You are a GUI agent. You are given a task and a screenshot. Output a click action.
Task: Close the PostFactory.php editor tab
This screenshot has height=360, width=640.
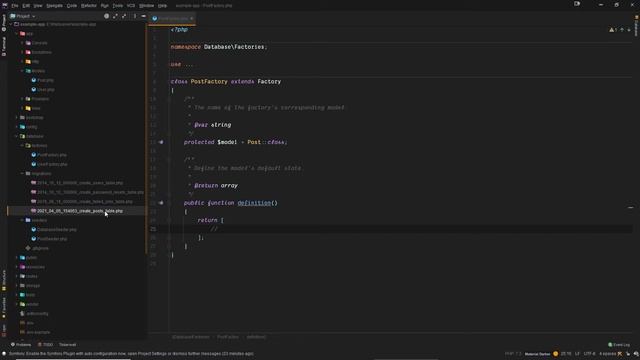191,18
